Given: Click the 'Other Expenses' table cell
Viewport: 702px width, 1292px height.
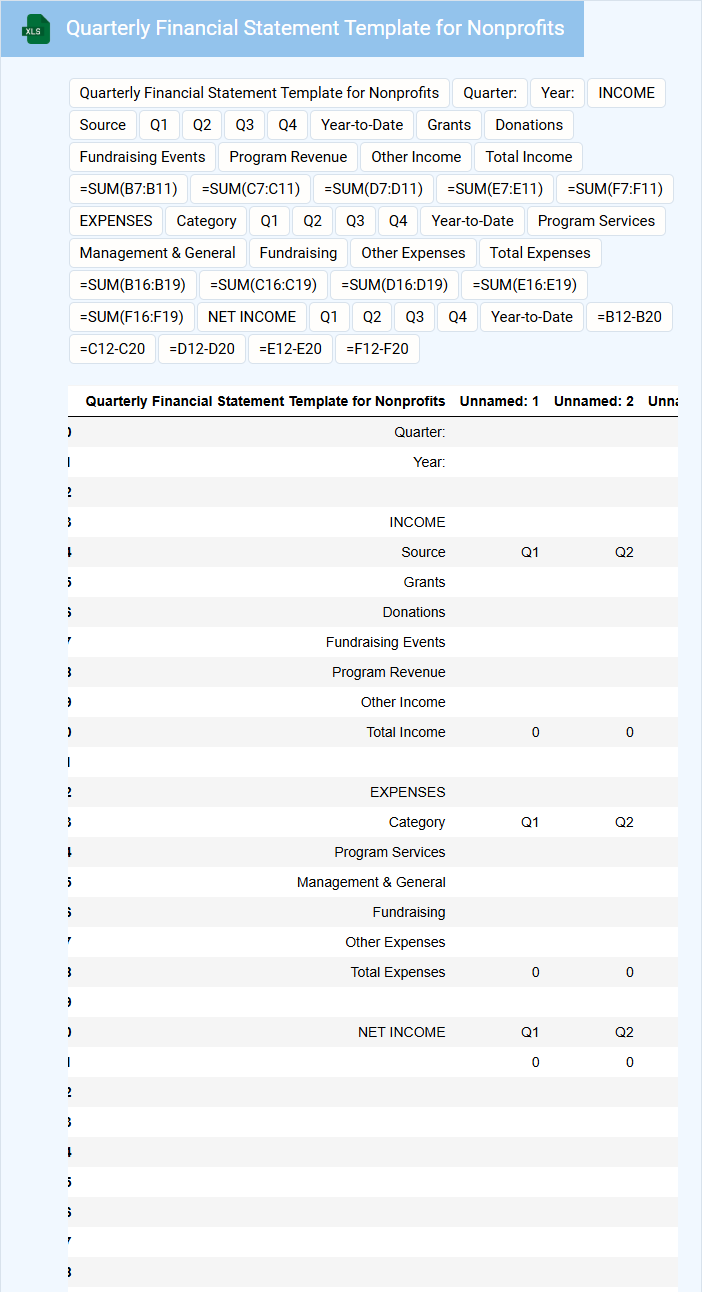Looking at the screenshot, I should point(396,942).
